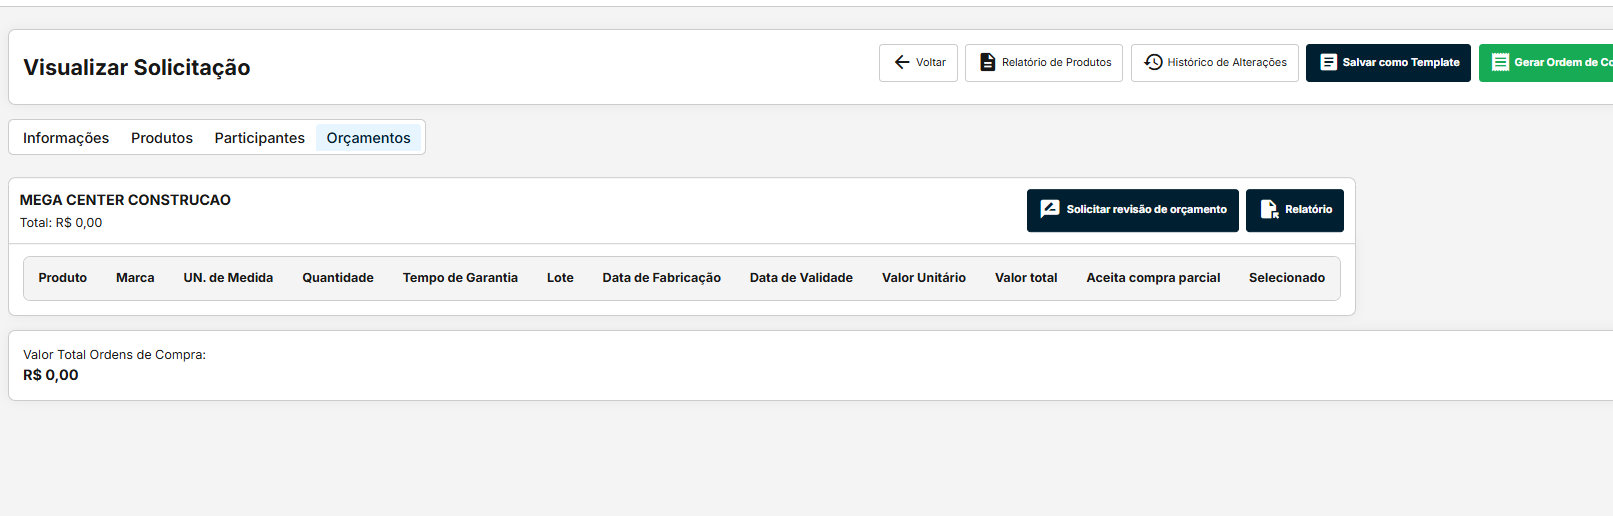Click the Data de Validade column header

(801, 278)
